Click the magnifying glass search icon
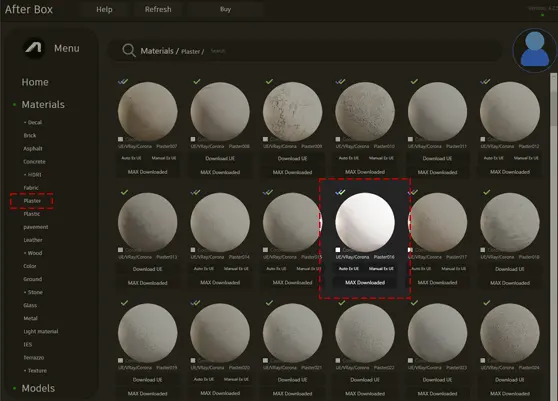 click(x=128, y=51)
